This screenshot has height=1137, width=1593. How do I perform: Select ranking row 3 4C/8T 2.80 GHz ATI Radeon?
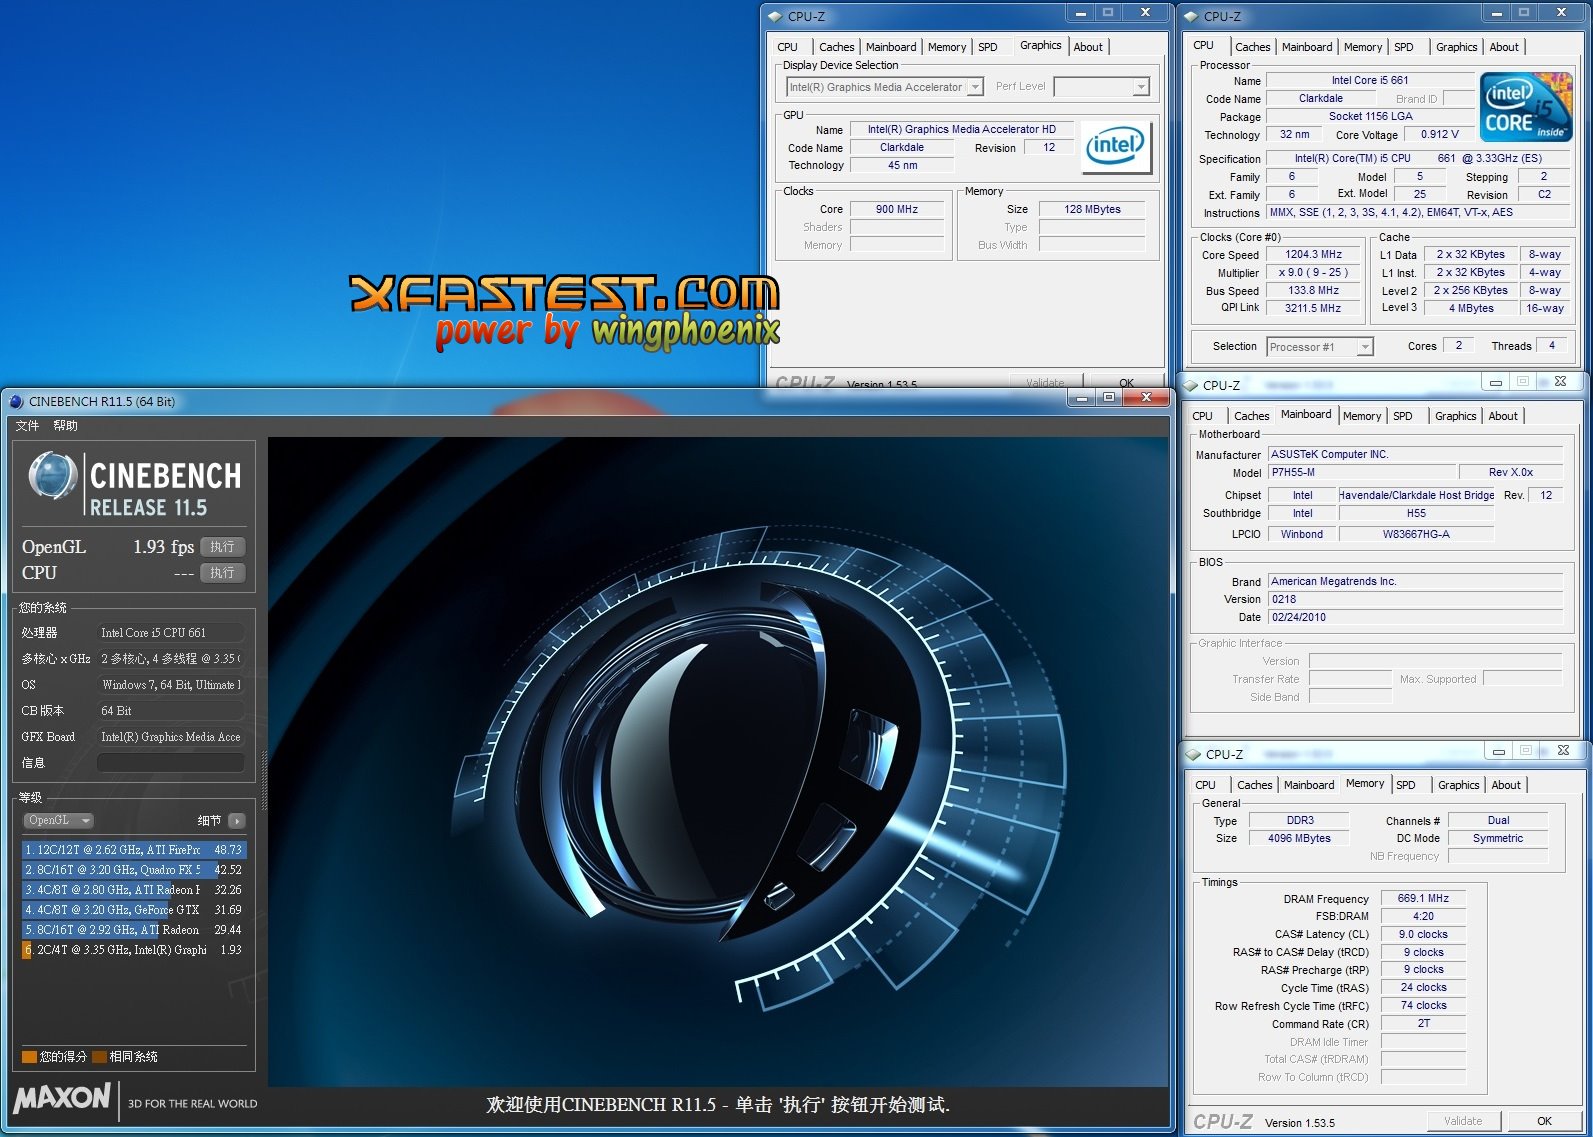[x=134, y=890]
